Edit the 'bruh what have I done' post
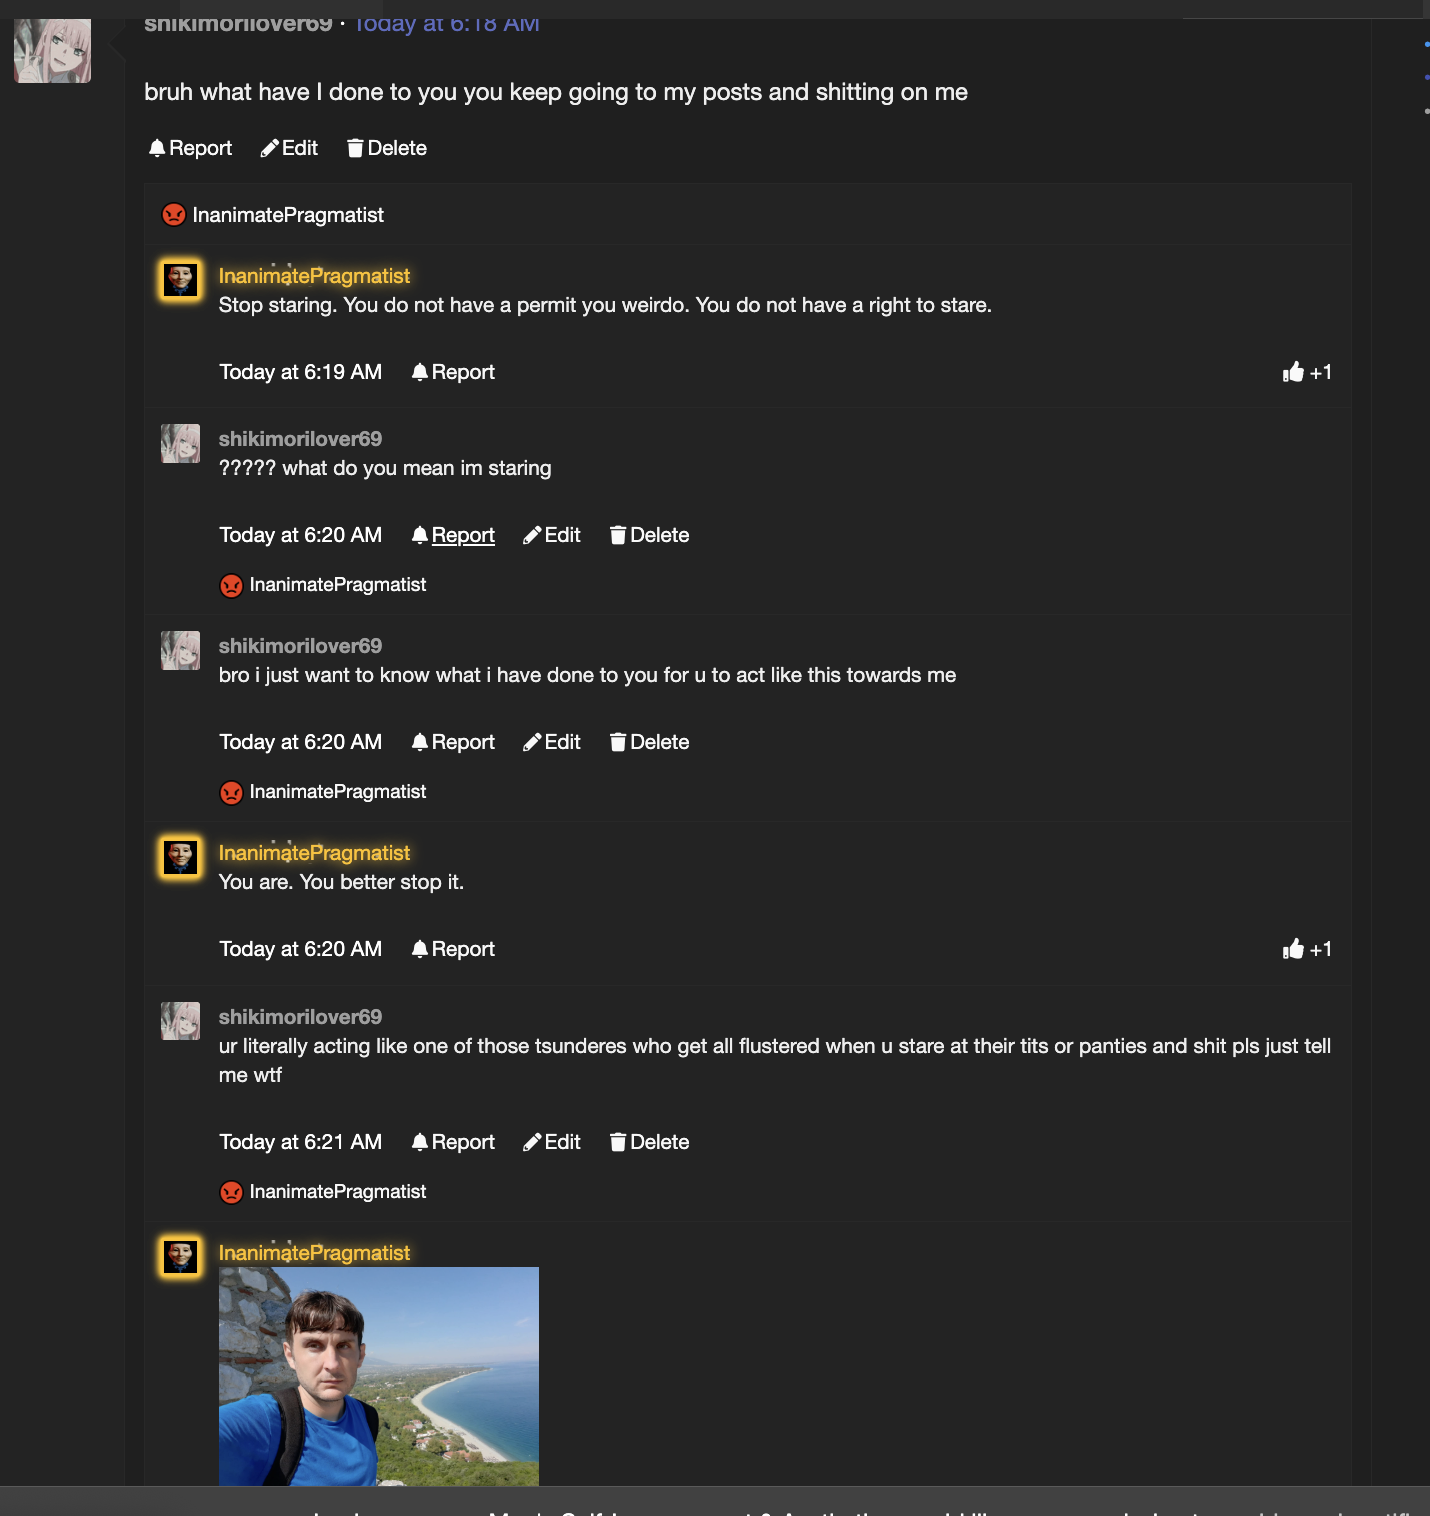The width and height of the screenshot is (1430, 1516). tap(289, 148)
